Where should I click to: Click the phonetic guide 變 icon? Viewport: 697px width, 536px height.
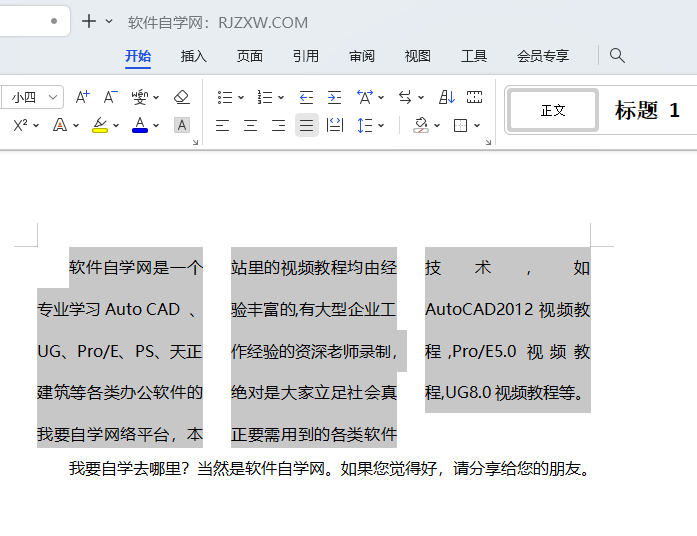(x=140, y=97)
